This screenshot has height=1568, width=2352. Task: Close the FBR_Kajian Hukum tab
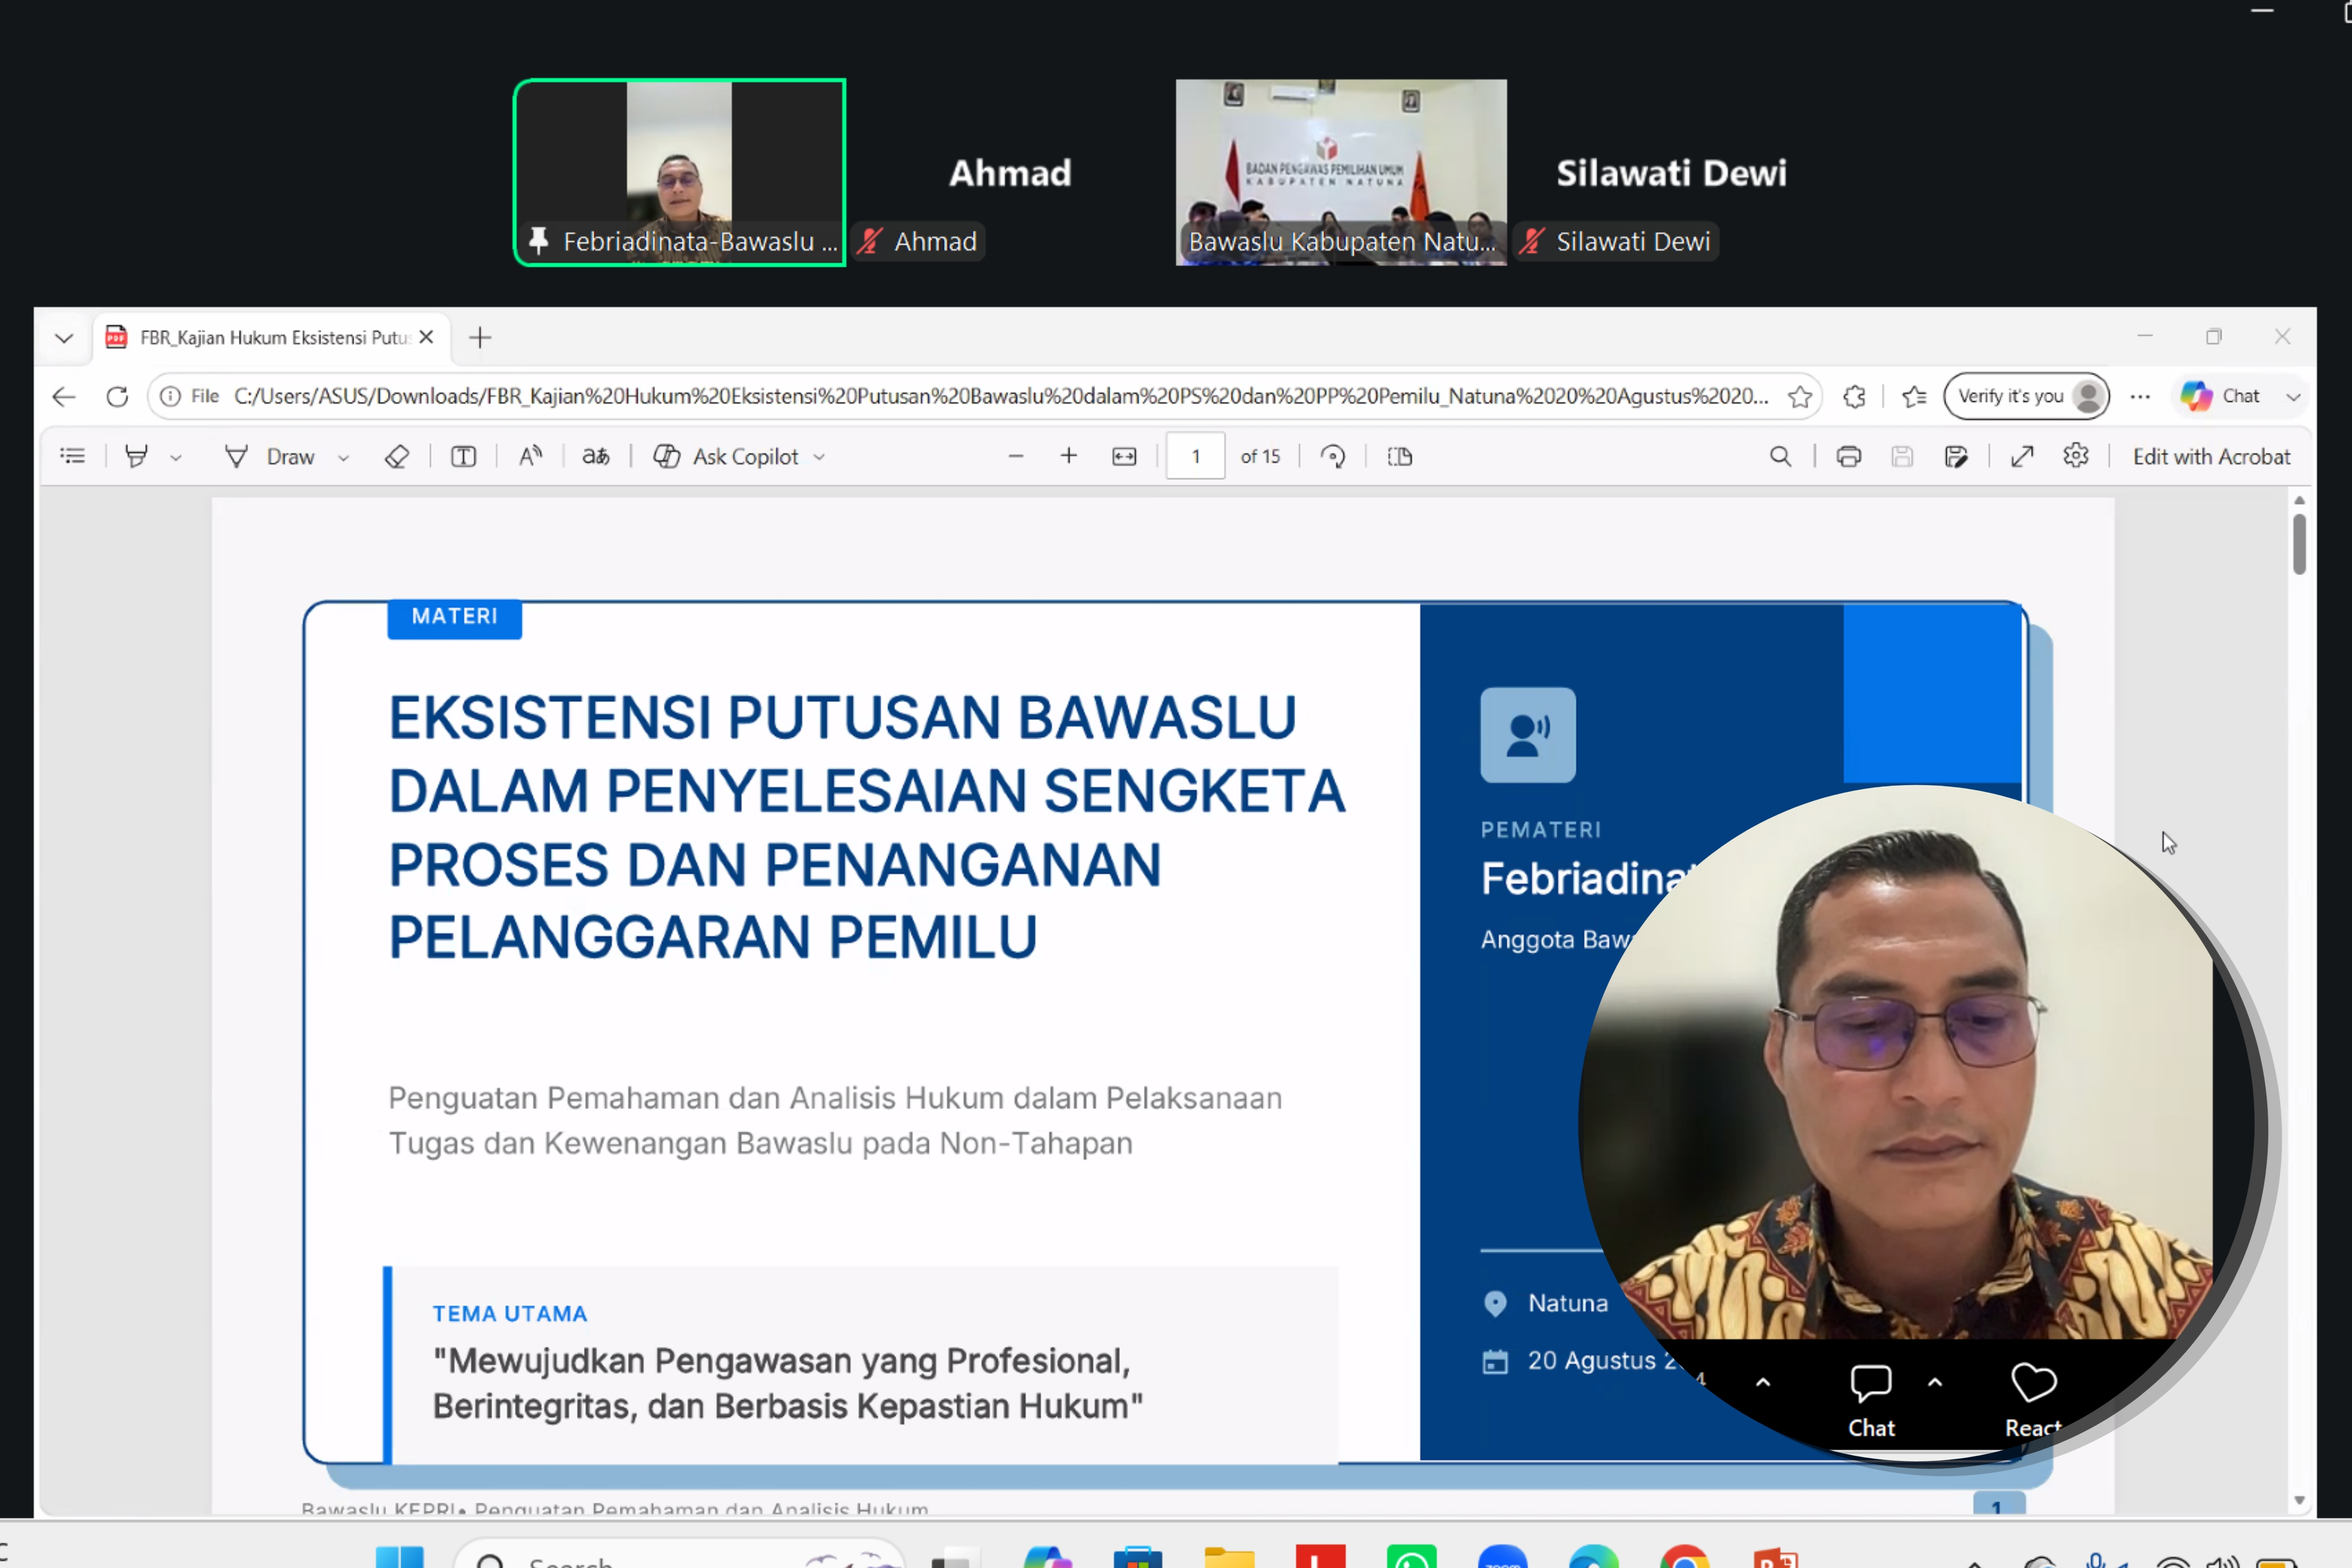[x=426, y=337]
